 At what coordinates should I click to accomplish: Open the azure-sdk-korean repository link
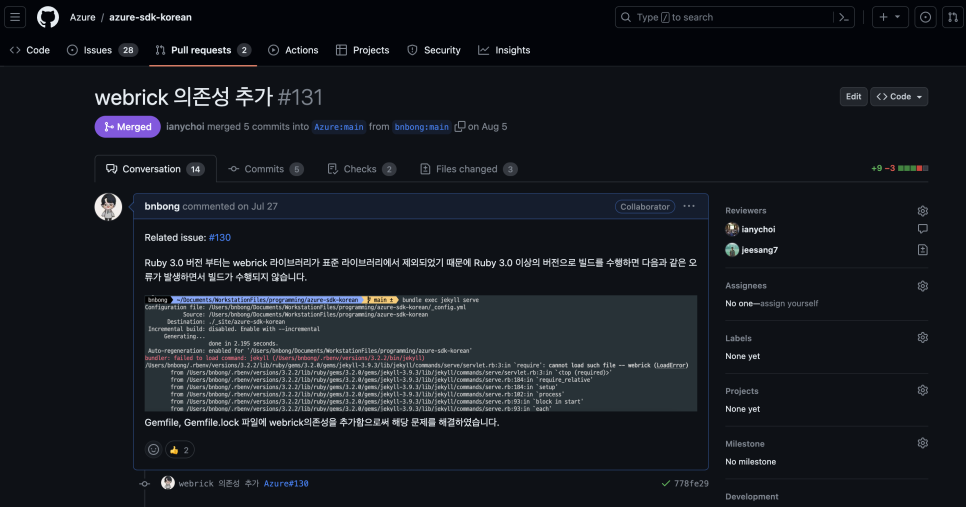click(150, 17)
